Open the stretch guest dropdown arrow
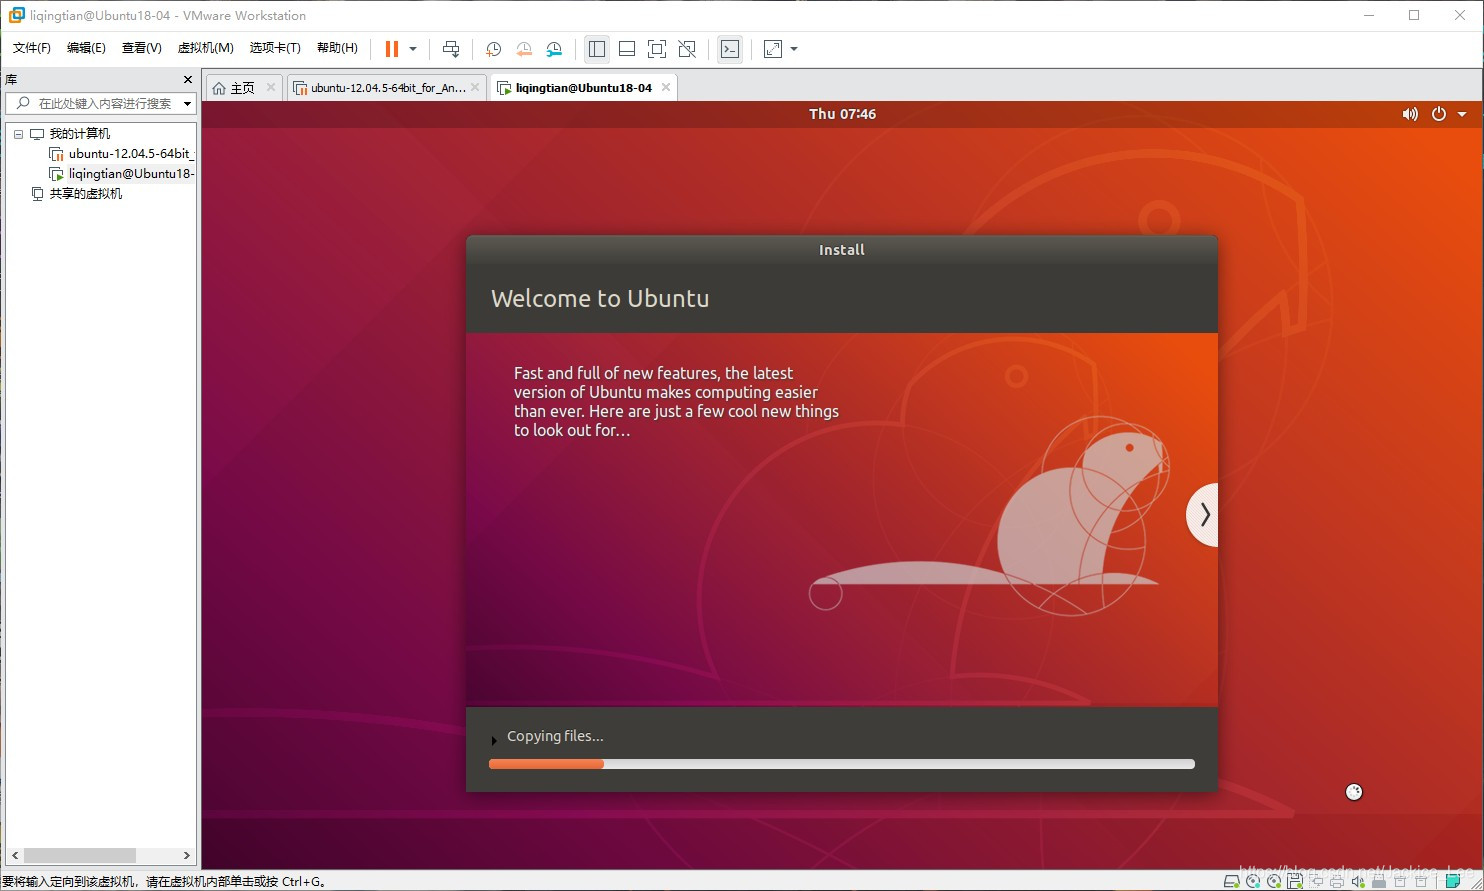 pyautogui.click(x=794, y=49)
